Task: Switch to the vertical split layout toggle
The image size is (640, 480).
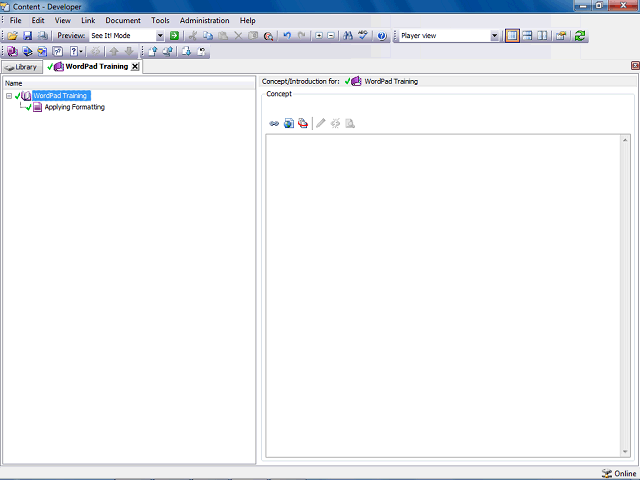Action: pos(542,36)
